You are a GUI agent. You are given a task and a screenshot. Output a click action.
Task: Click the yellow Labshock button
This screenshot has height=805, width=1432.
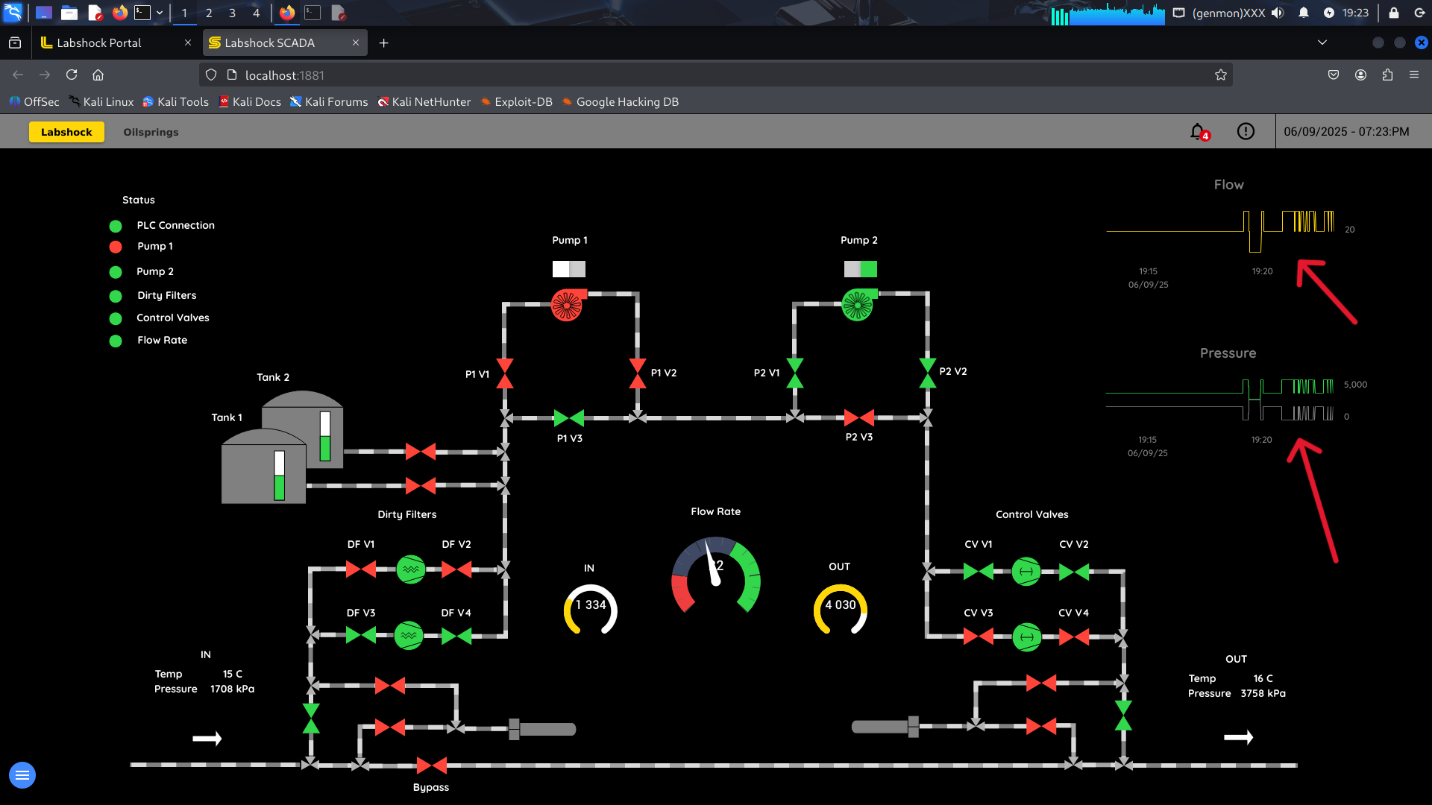point(66,132)
